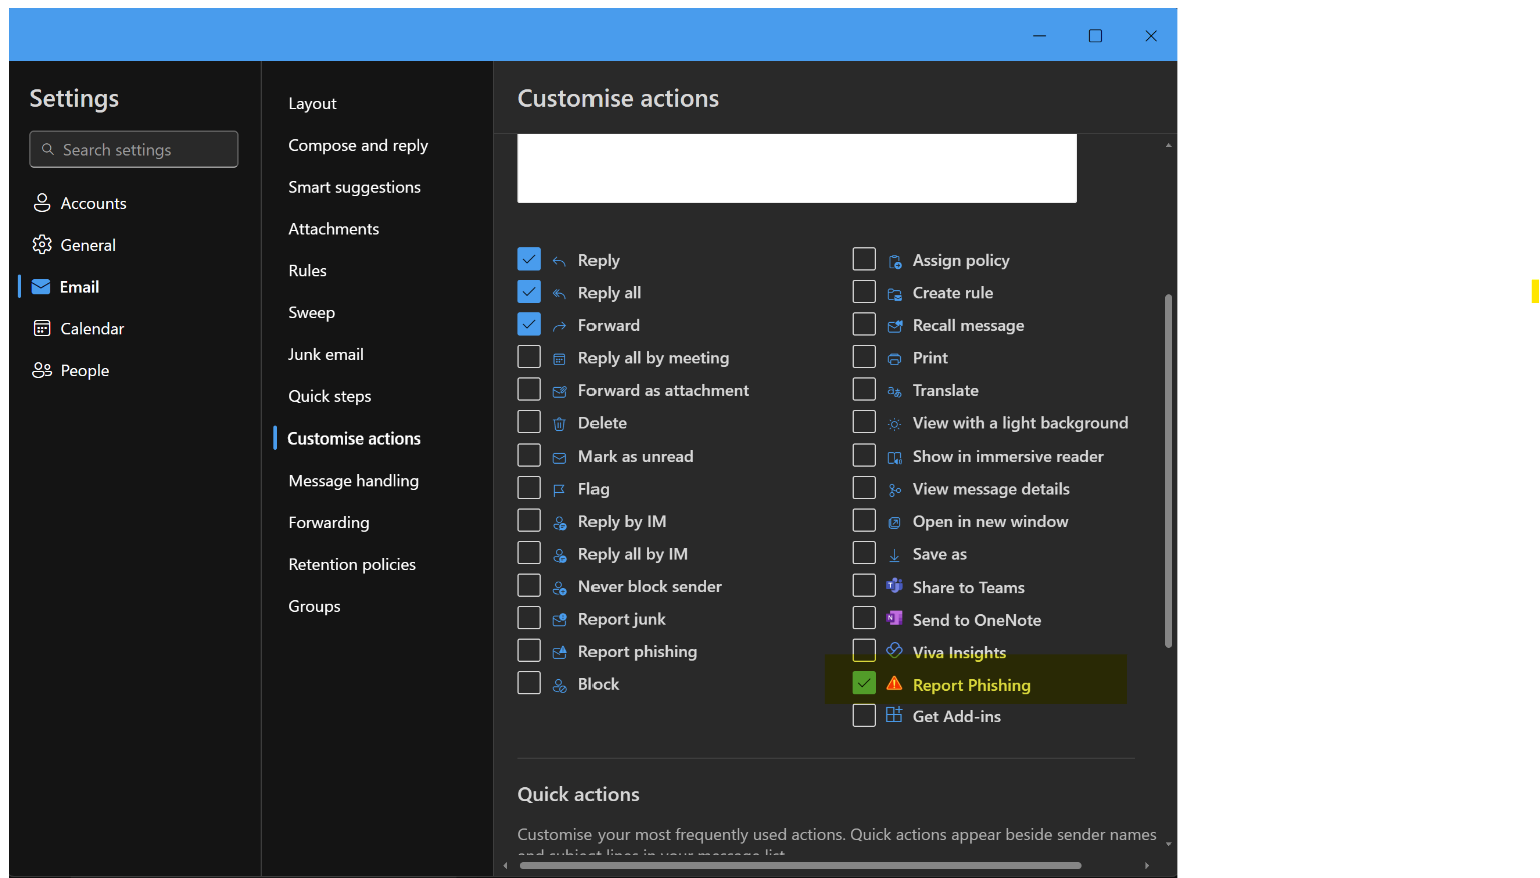Click the horizontal scrollbar at the bottom
Viewport: 1540px width, 878px height.
[x=800, y=865]
